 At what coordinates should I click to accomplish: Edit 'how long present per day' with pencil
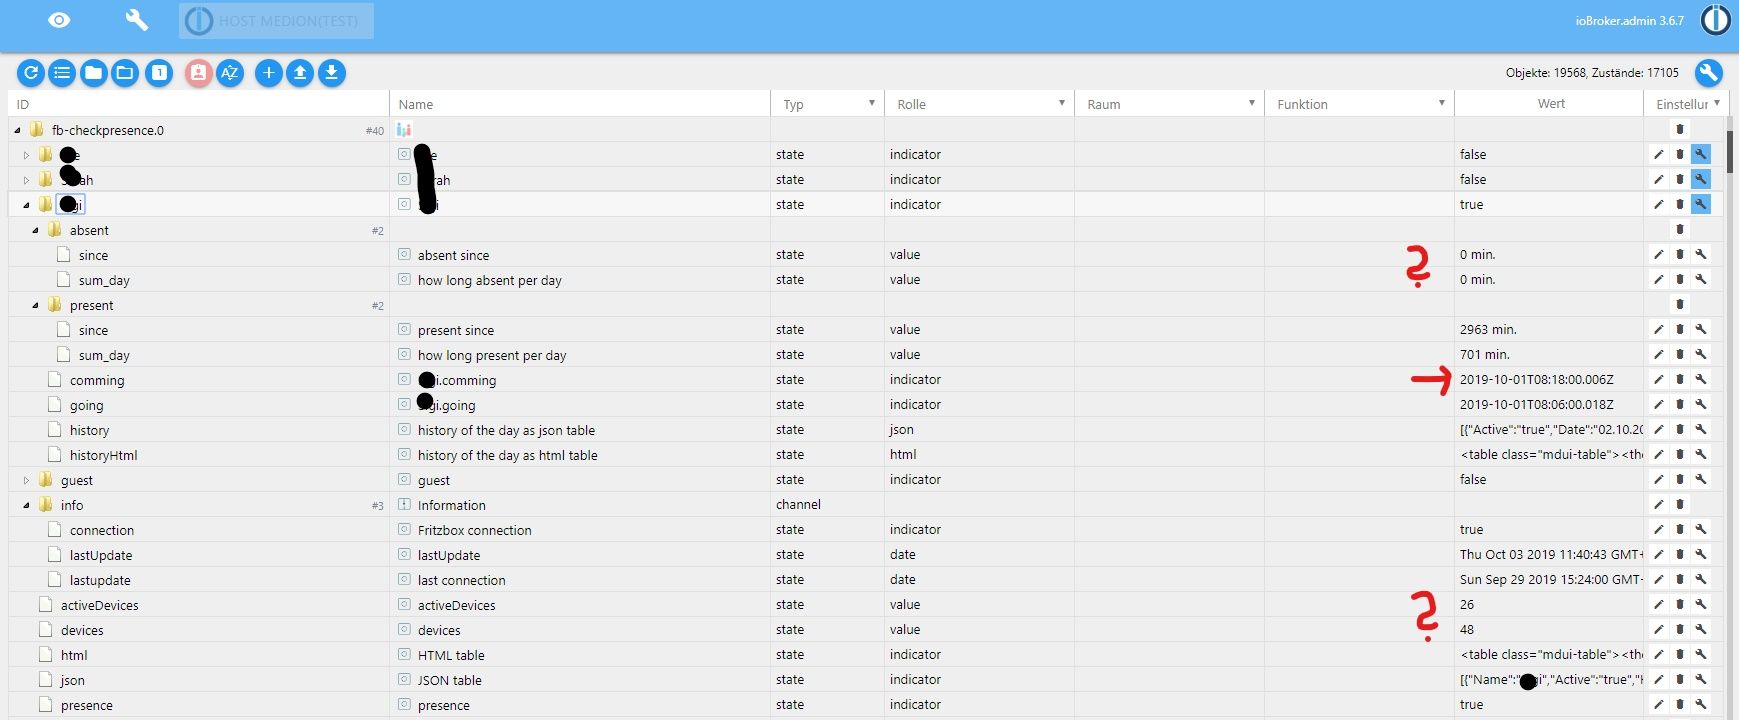coord(1659,354)
